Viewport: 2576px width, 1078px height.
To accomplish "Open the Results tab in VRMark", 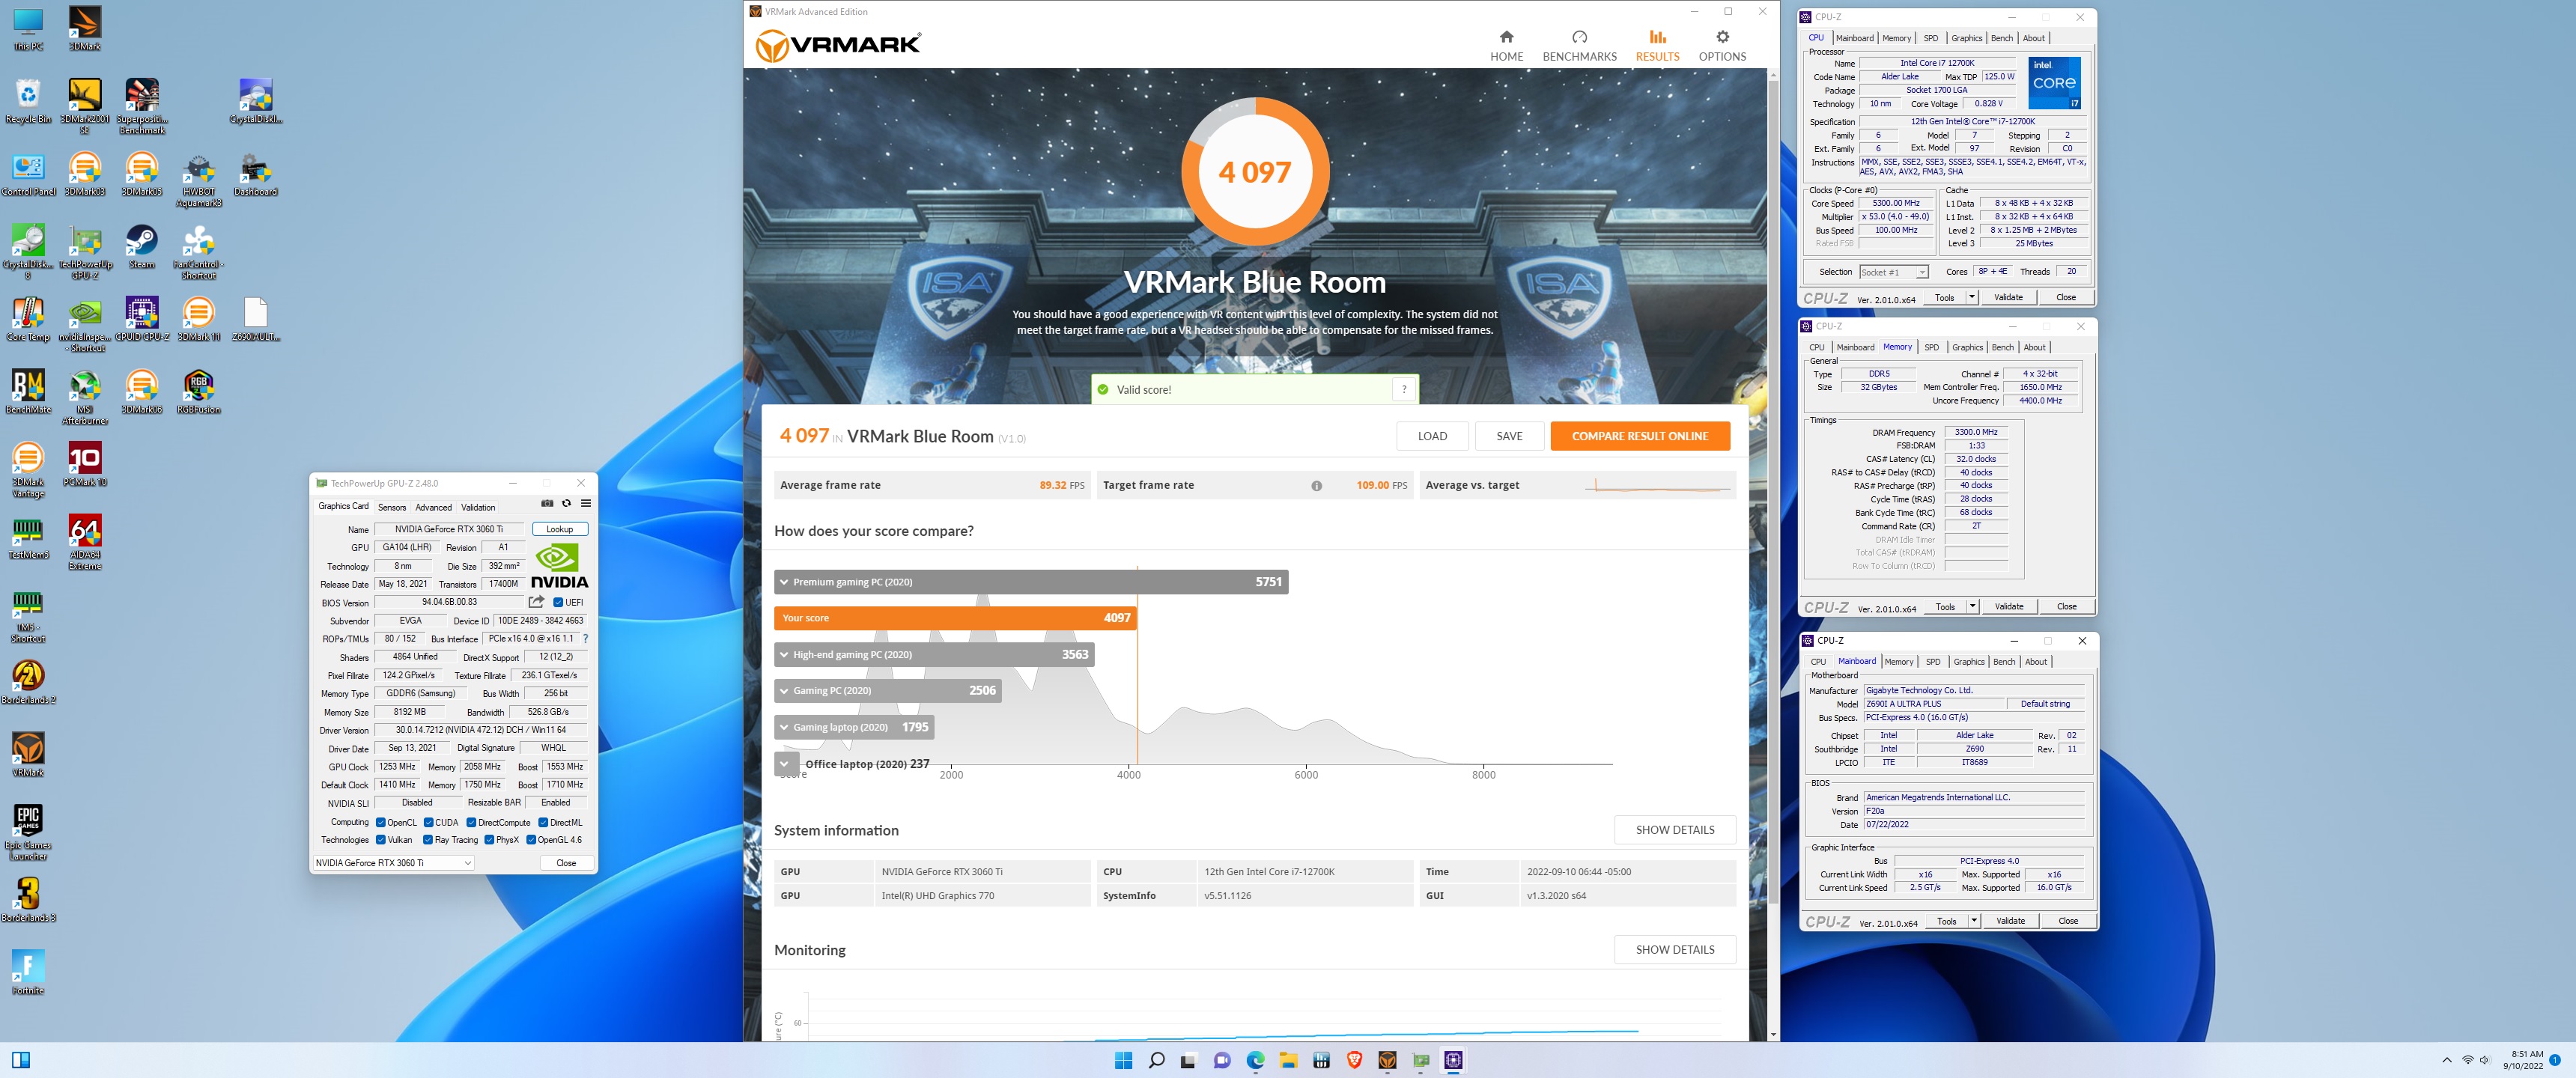I will [x=1657, y=46].
